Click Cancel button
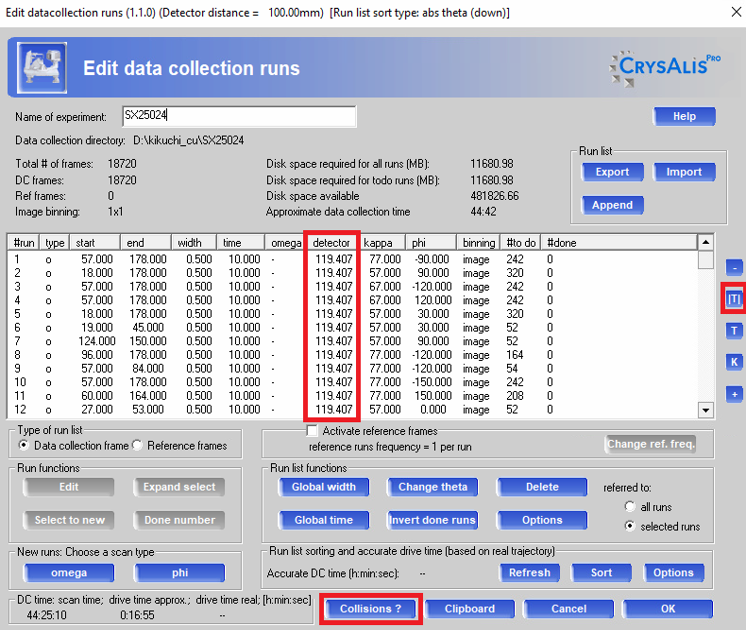Screen dimensions: 746x630 click(x=569, y=609)
